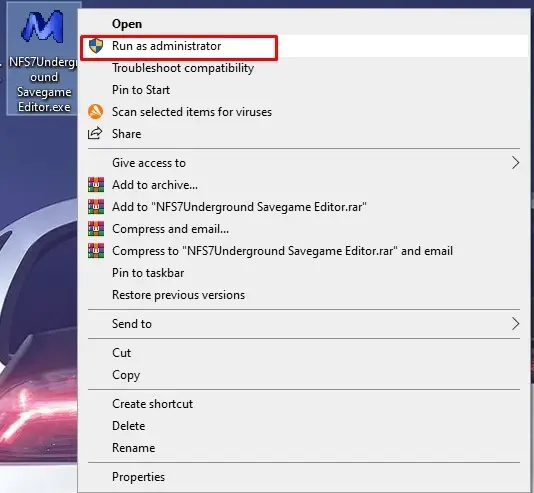The height and width of the screenshot is (493, 534).
Task: Click WinRAR icon beside Compress to .rar and email
Action: point(96,251)
